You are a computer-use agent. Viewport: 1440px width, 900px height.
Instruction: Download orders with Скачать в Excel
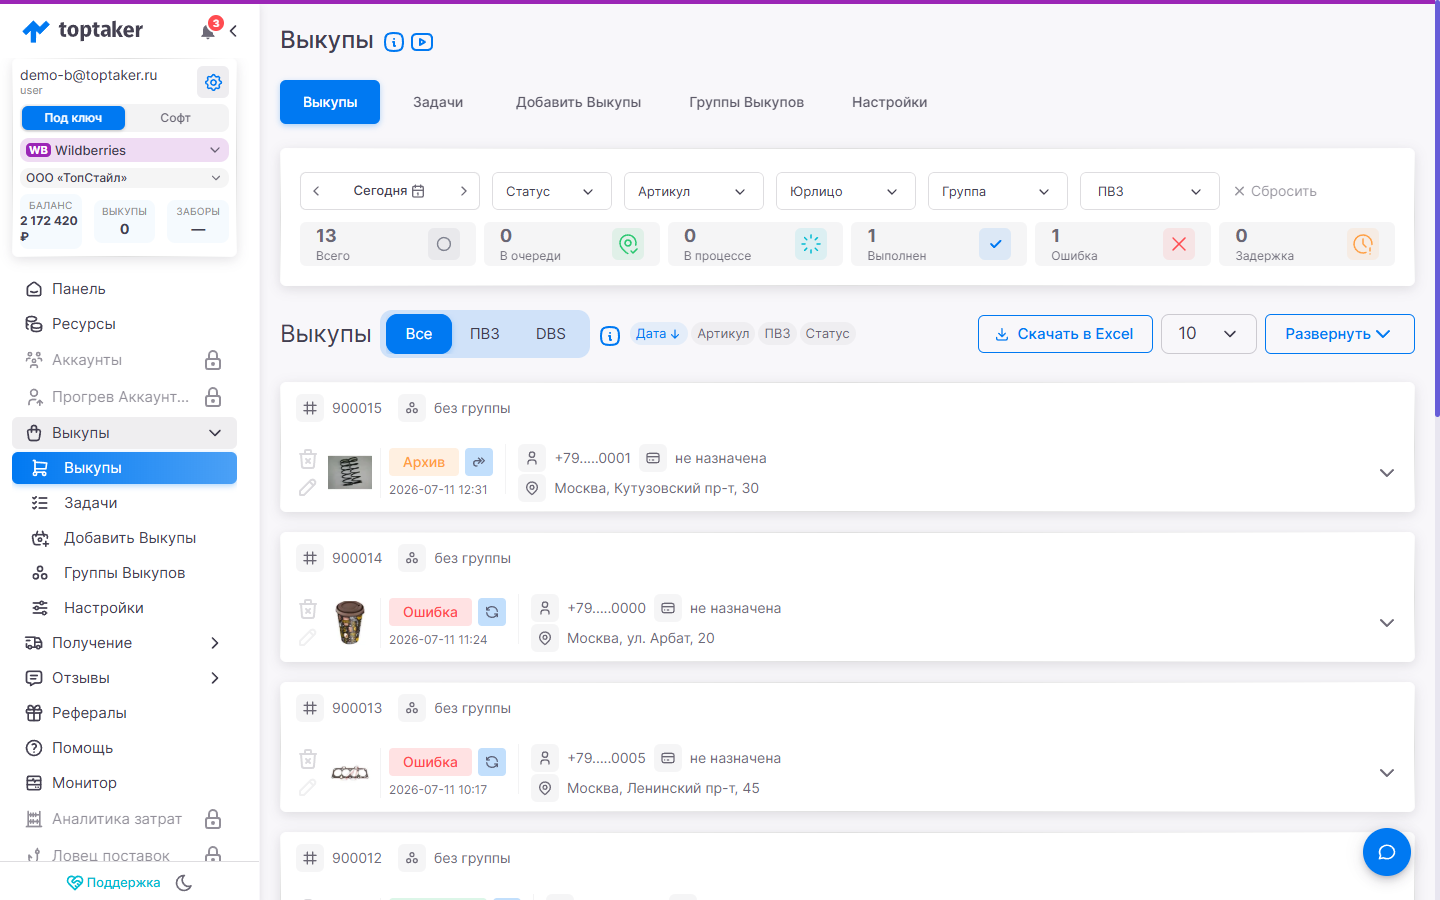1065,334
